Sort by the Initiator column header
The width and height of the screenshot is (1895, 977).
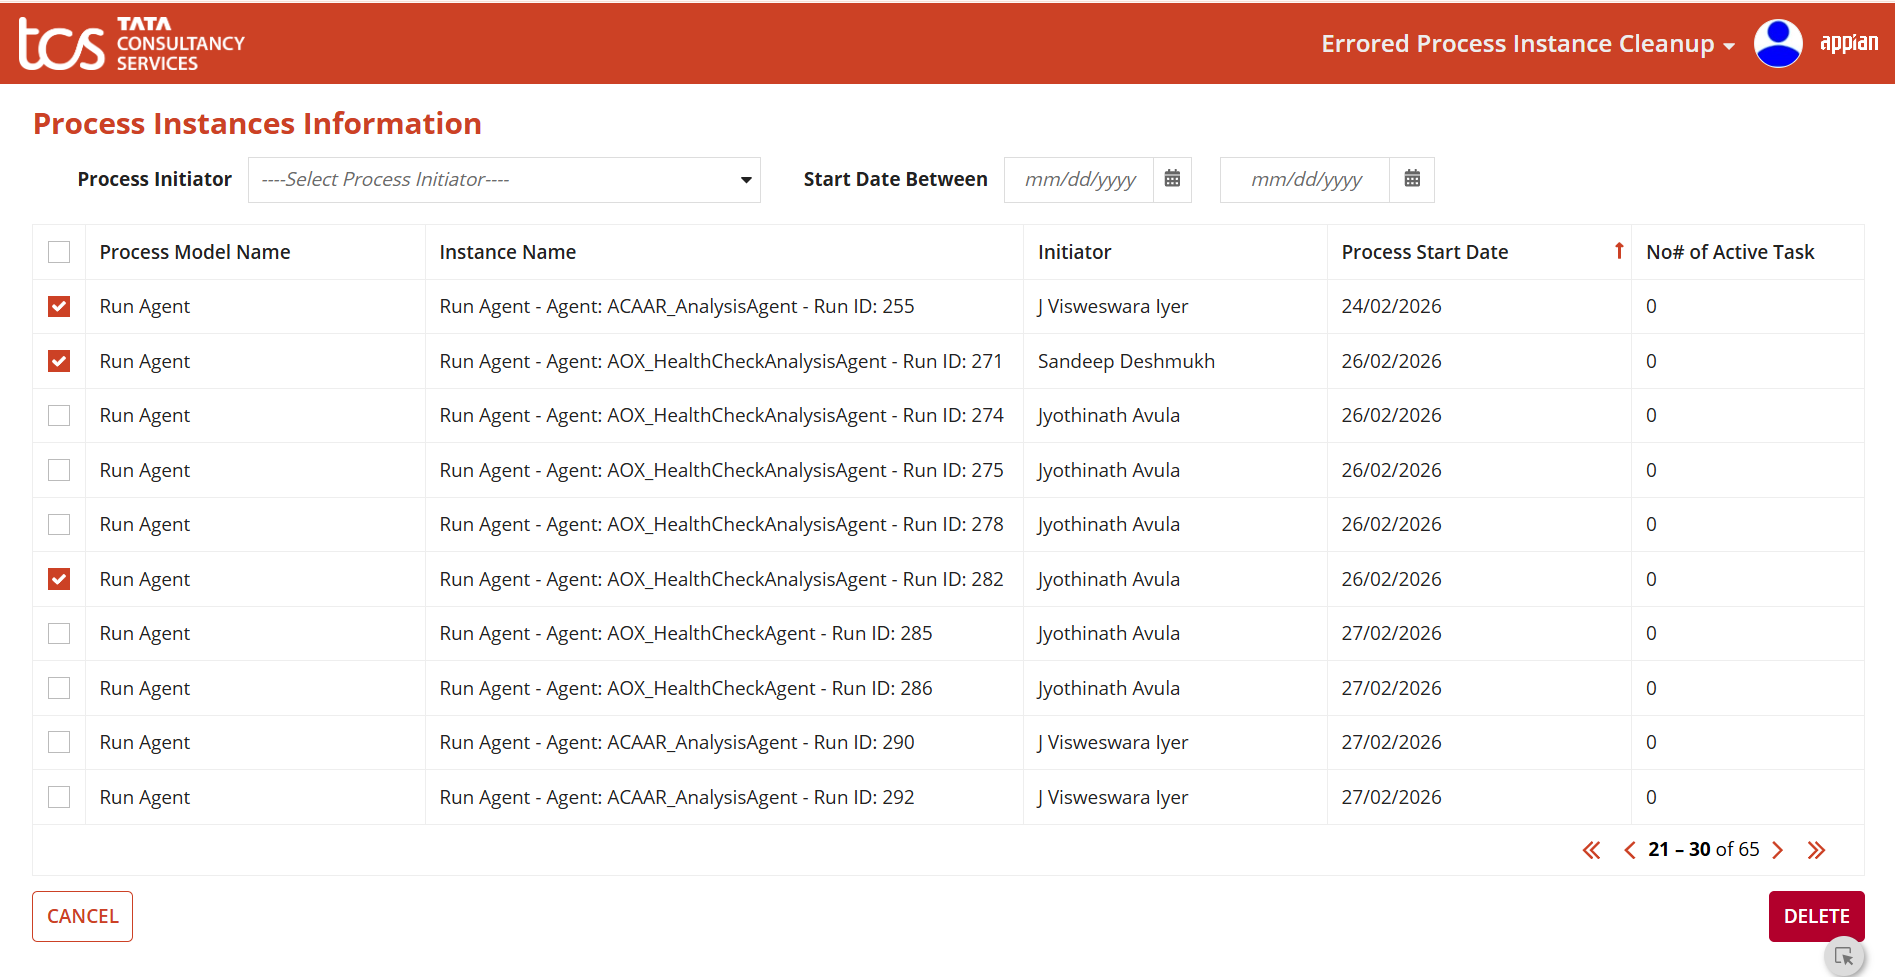[1074, 252]
